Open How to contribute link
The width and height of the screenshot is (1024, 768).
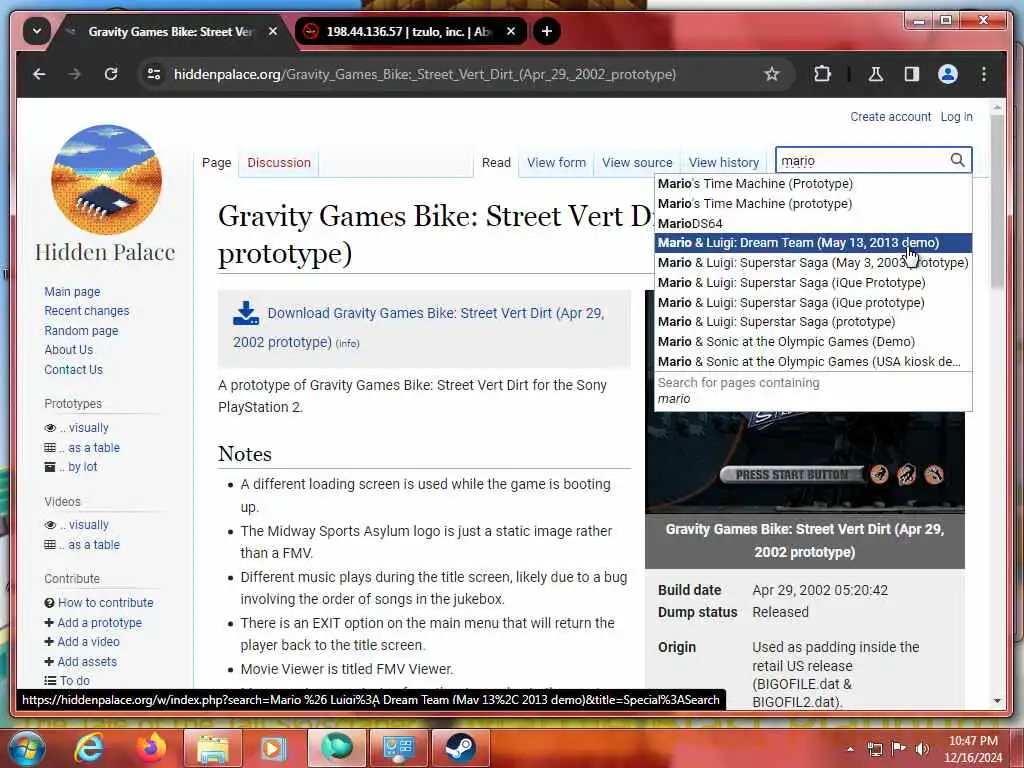pyautogui.click(x=105, y=603)
